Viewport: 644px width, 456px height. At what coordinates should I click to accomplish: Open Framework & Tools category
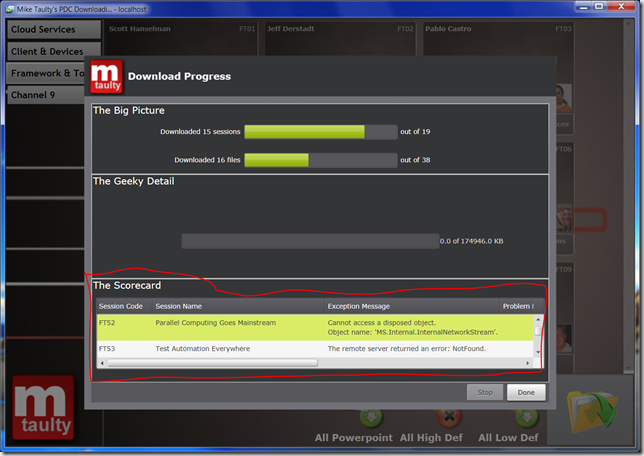pos(46,74)
